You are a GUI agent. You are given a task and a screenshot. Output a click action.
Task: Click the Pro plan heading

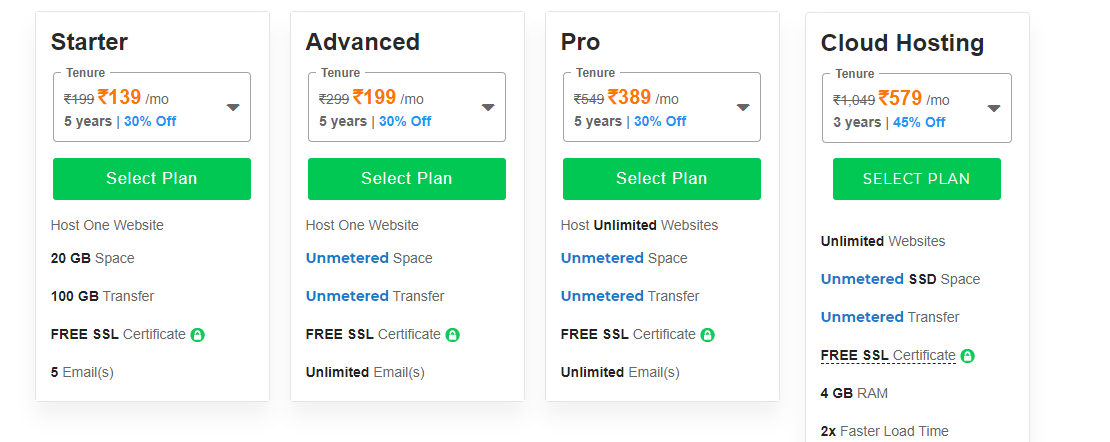(x=581, y=42)
